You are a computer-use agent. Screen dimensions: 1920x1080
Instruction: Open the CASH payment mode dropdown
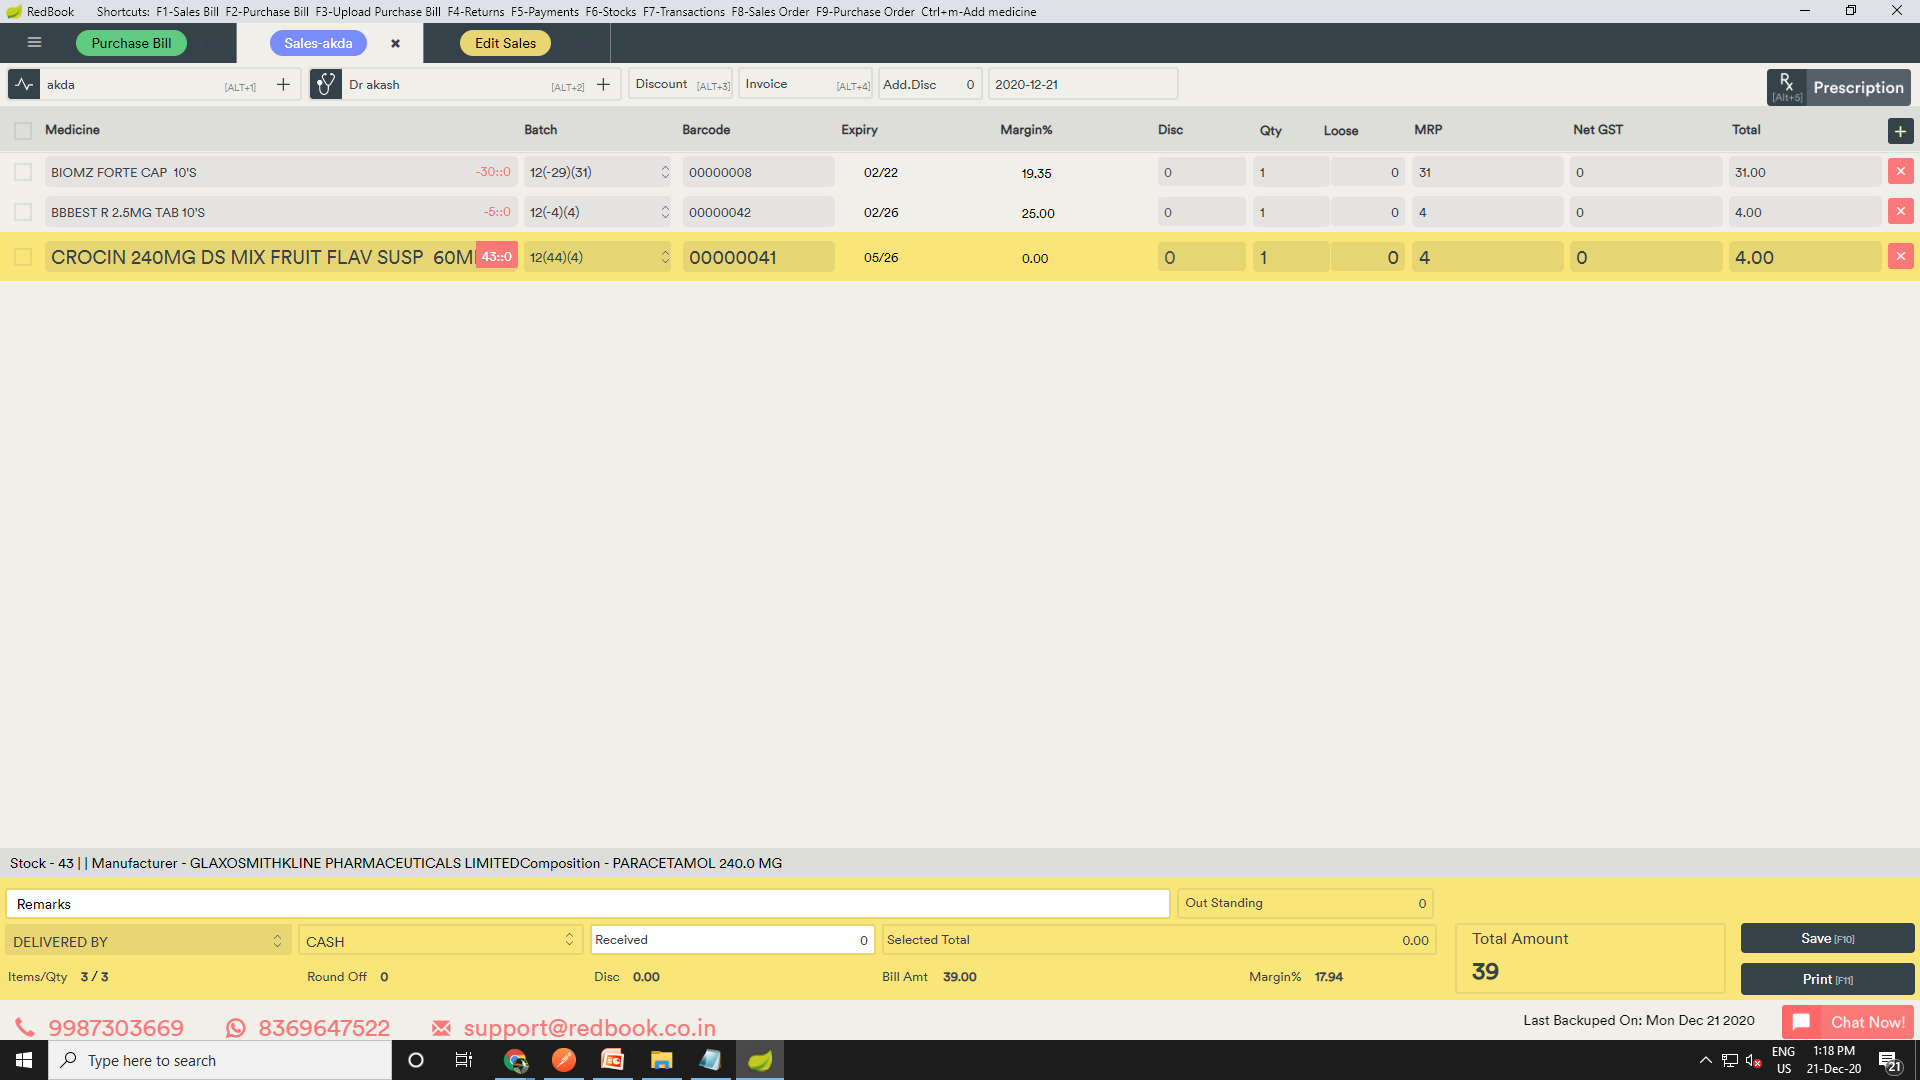[440, 941]
